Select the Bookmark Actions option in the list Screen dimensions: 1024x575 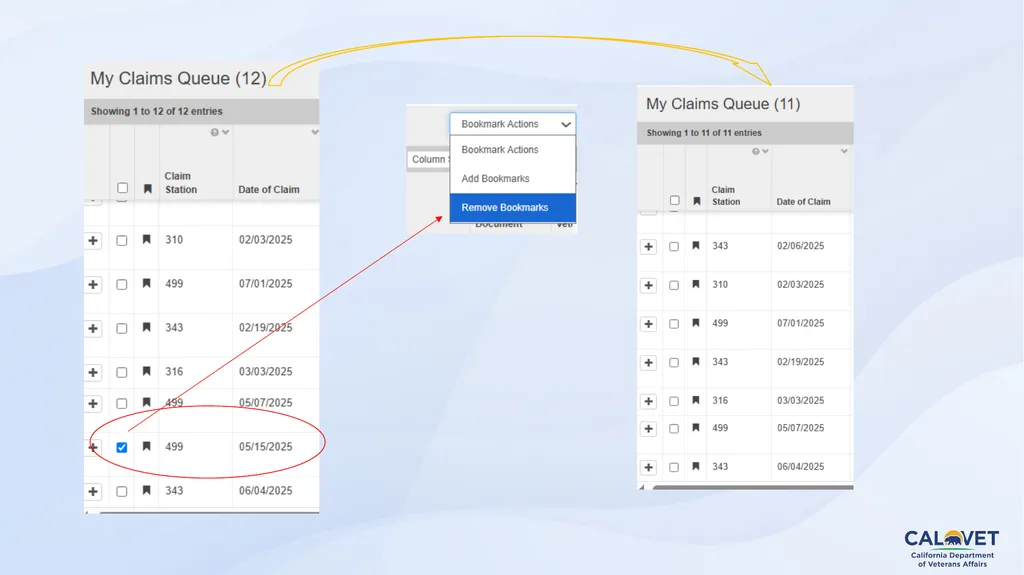click(513, 150)
